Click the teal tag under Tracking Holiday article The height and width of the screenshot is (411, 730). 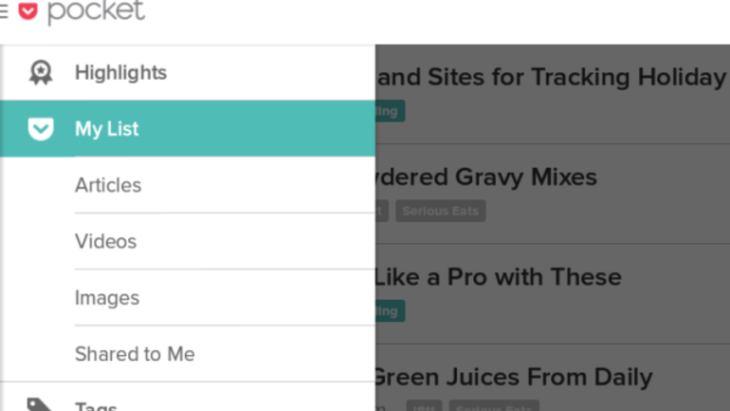point(390,111)
